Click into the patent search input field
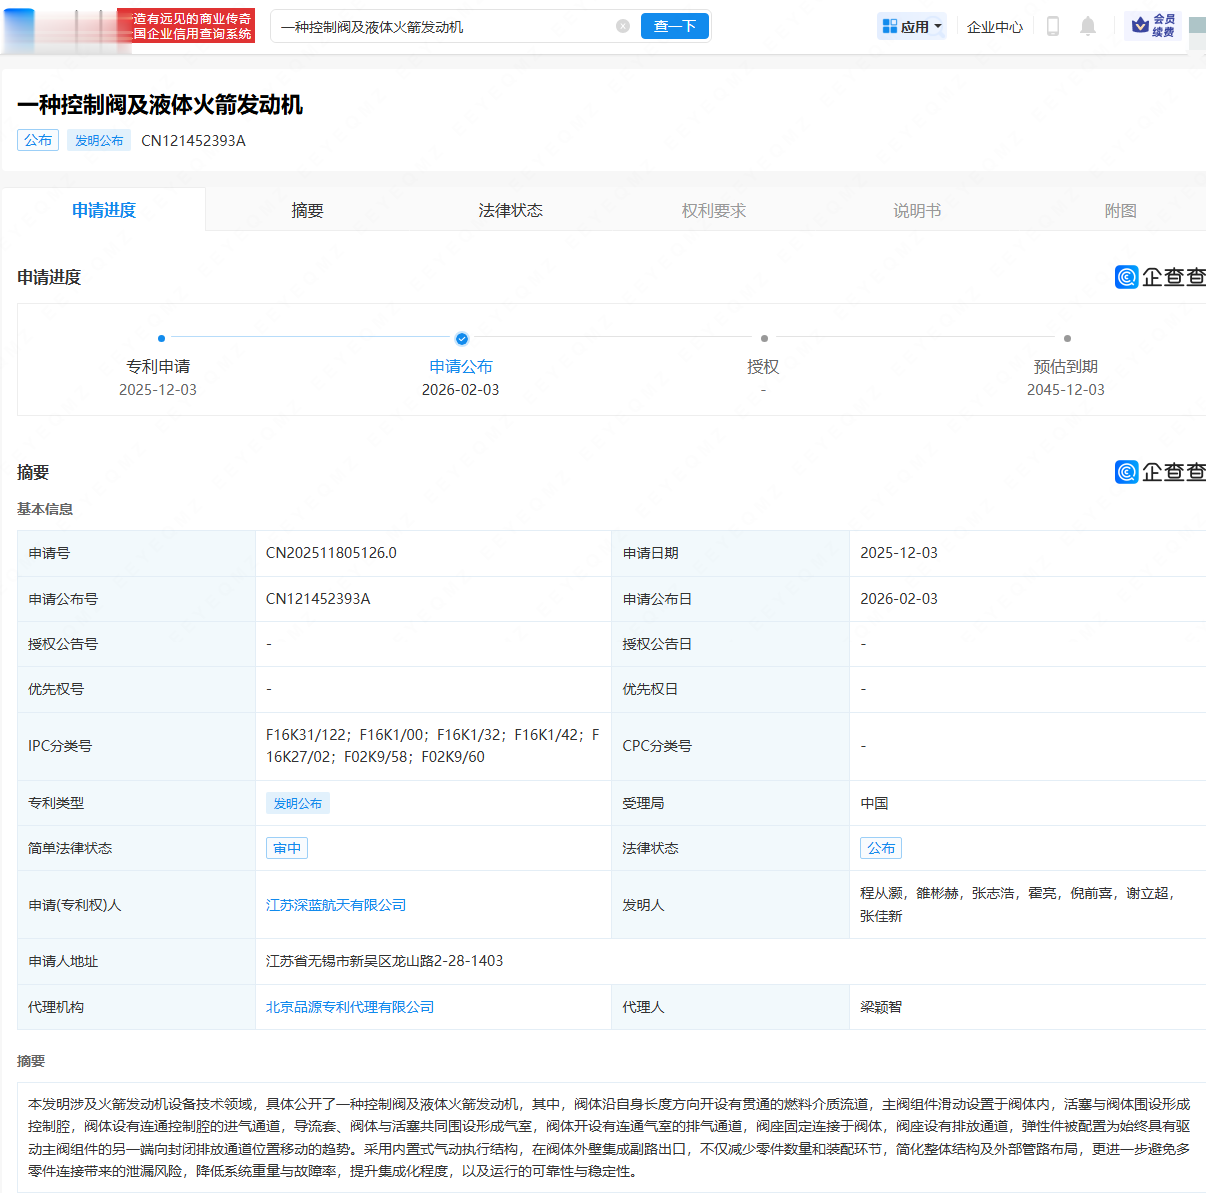The width and height of the screenshot is (1206, 1193). coord(445,27)
